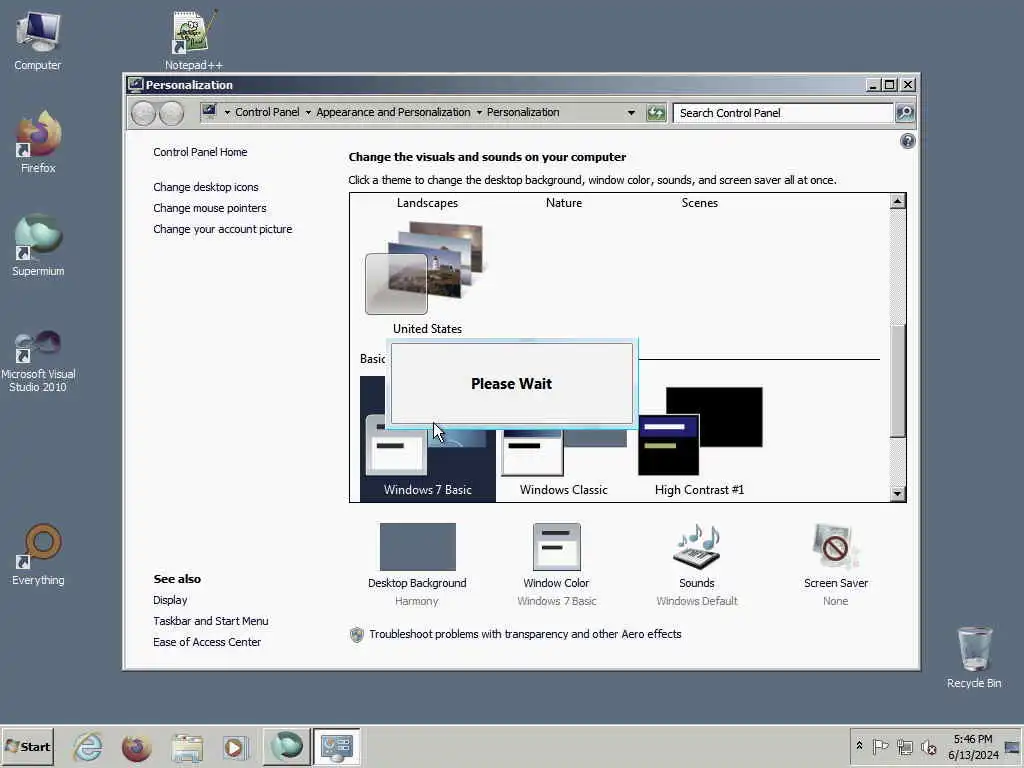This screenshot has width=1024, height=768.
Task: Show hidden system tray icons
Action: (859, 746)
